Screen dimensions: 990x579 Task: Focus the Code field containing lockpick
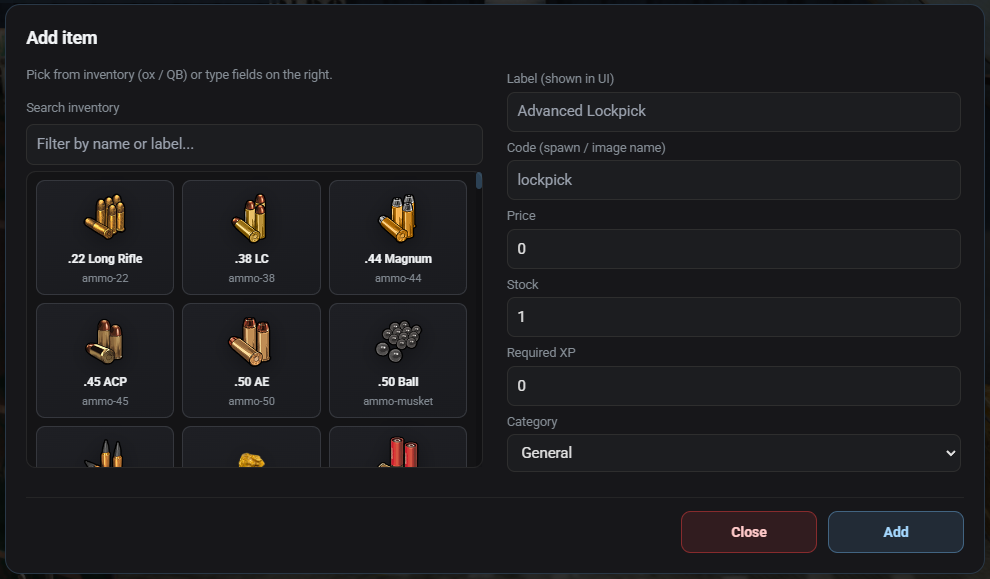[x=734, y=180]
